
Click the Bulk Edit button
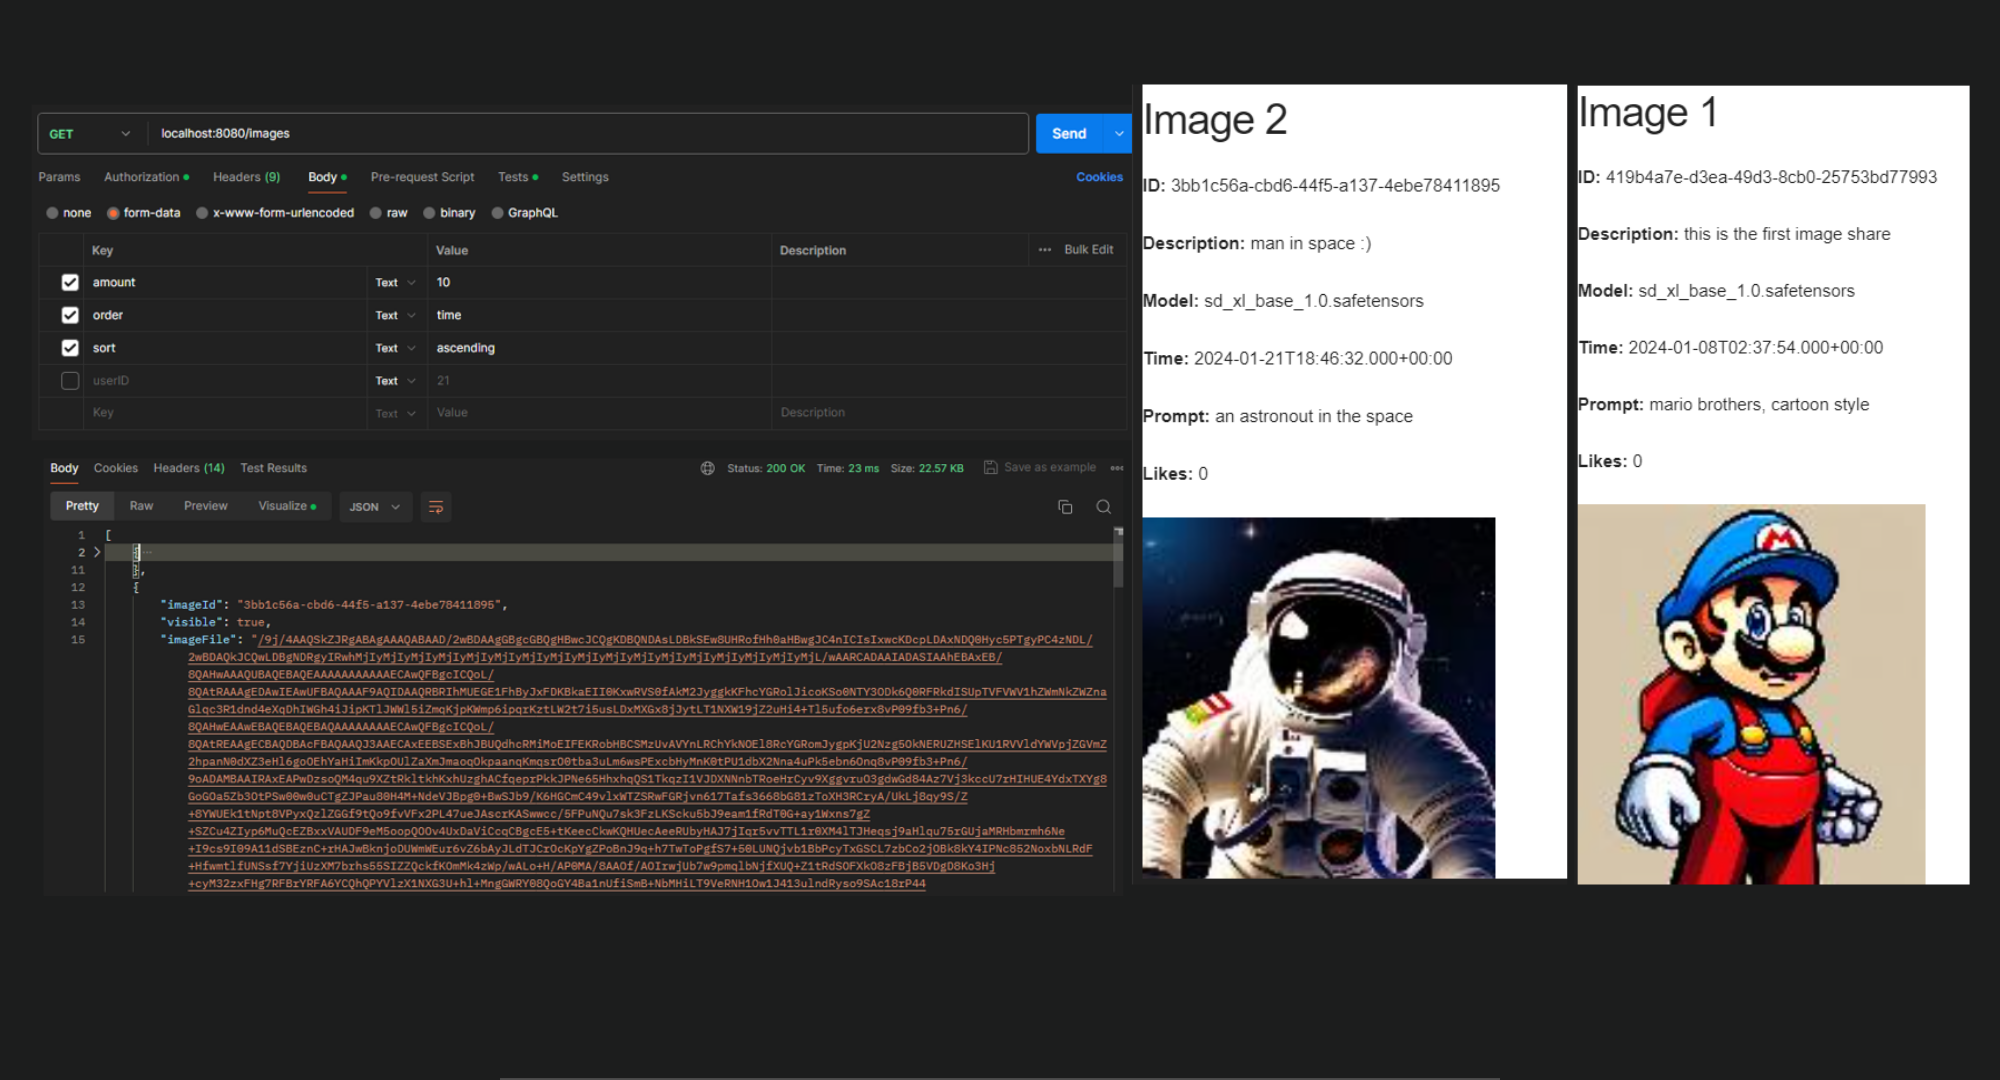tap(1088, 250)
